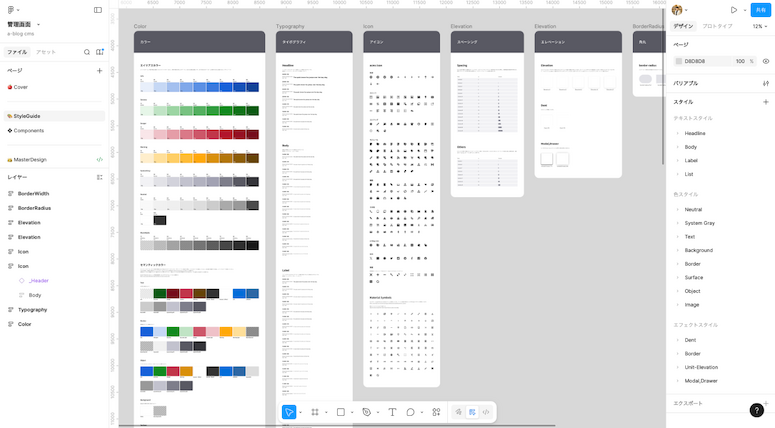This screenshot has height=428, width=775.
Task: Select the Frame tool
Action: (315, 412)
